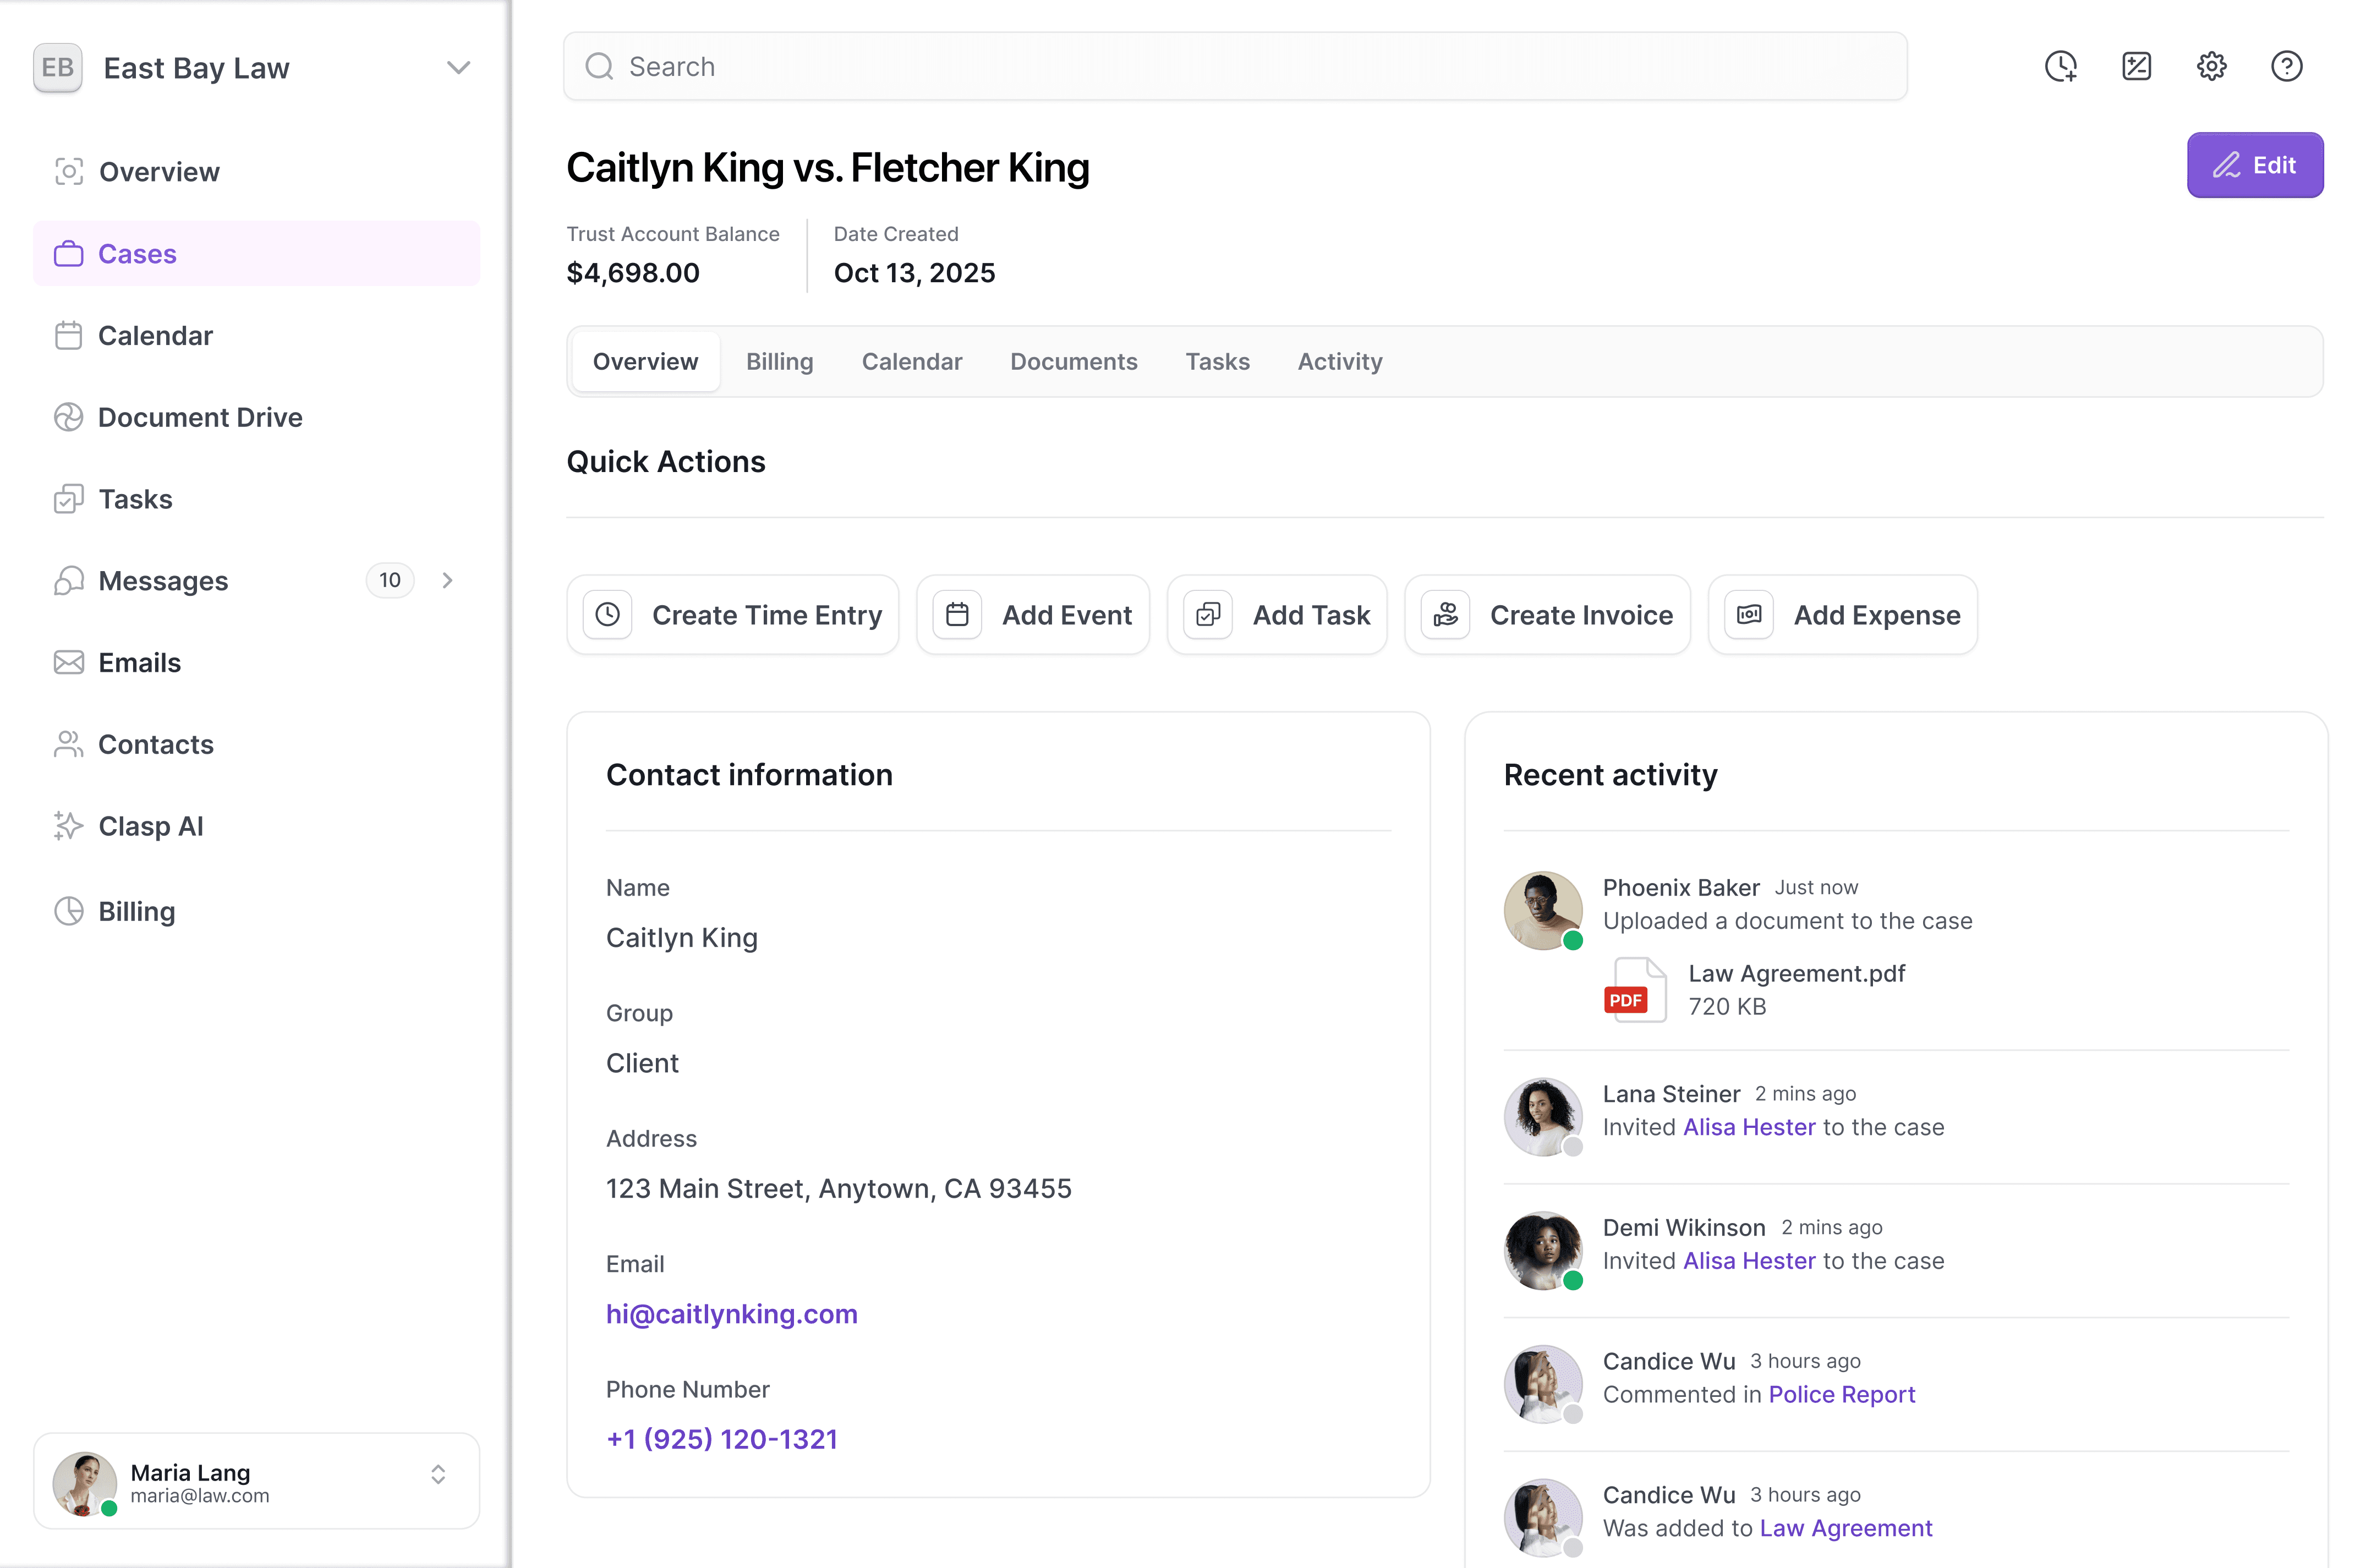Switch to the Tasks case tab
The image size is (2377, 1568).
[x=1217, y=362]
